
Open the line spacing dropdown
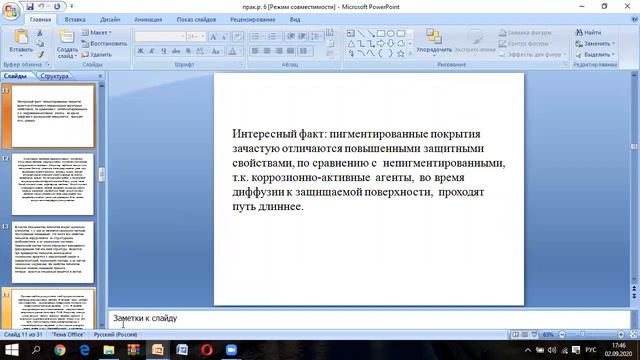coord(316,37)
